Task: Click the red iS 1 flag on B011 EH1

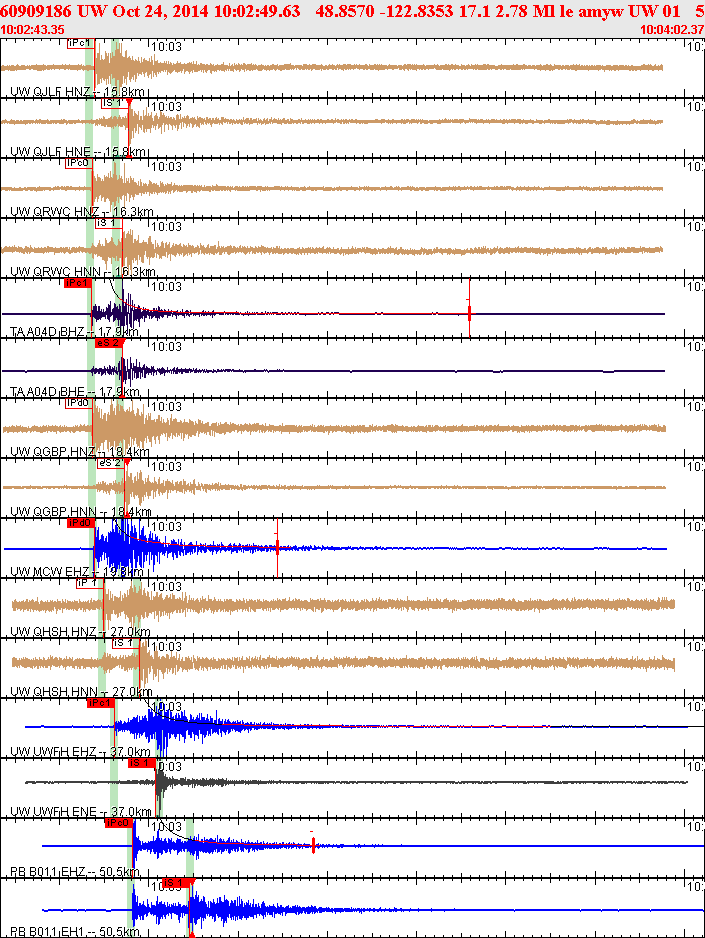Action: tap(176, 882)
